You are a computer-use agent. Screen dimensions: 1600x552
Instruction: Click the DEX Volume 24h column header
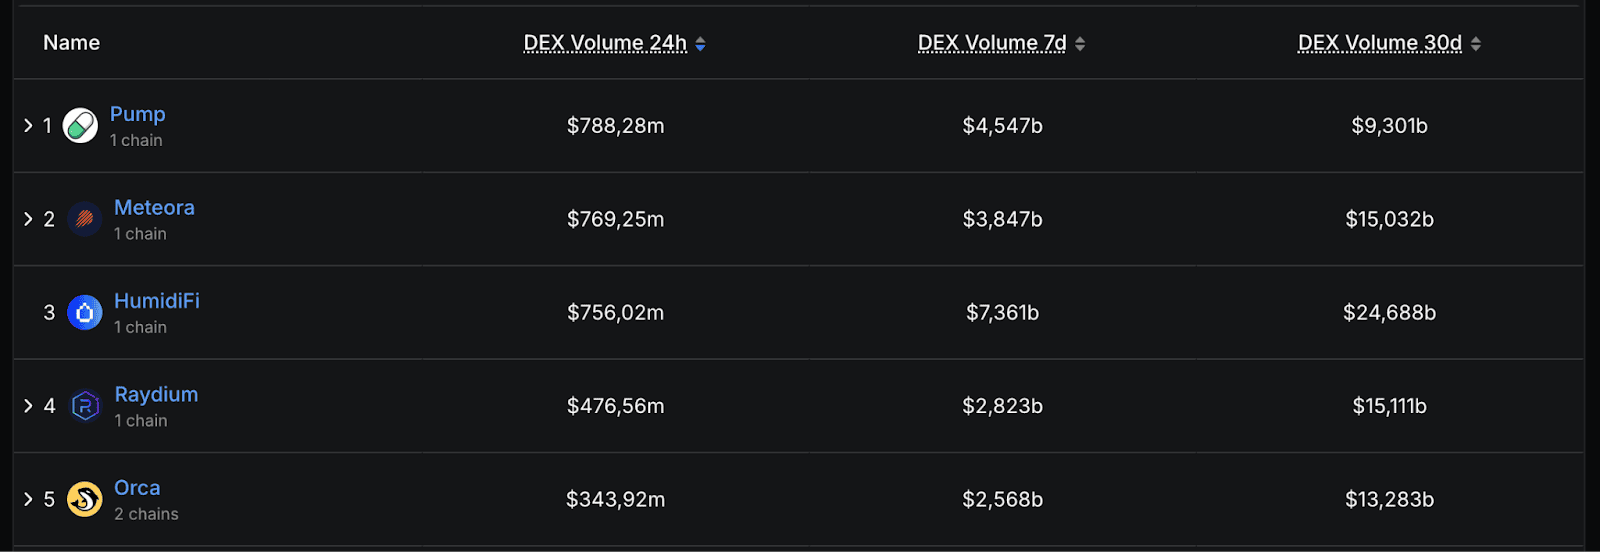pos(605,43)
